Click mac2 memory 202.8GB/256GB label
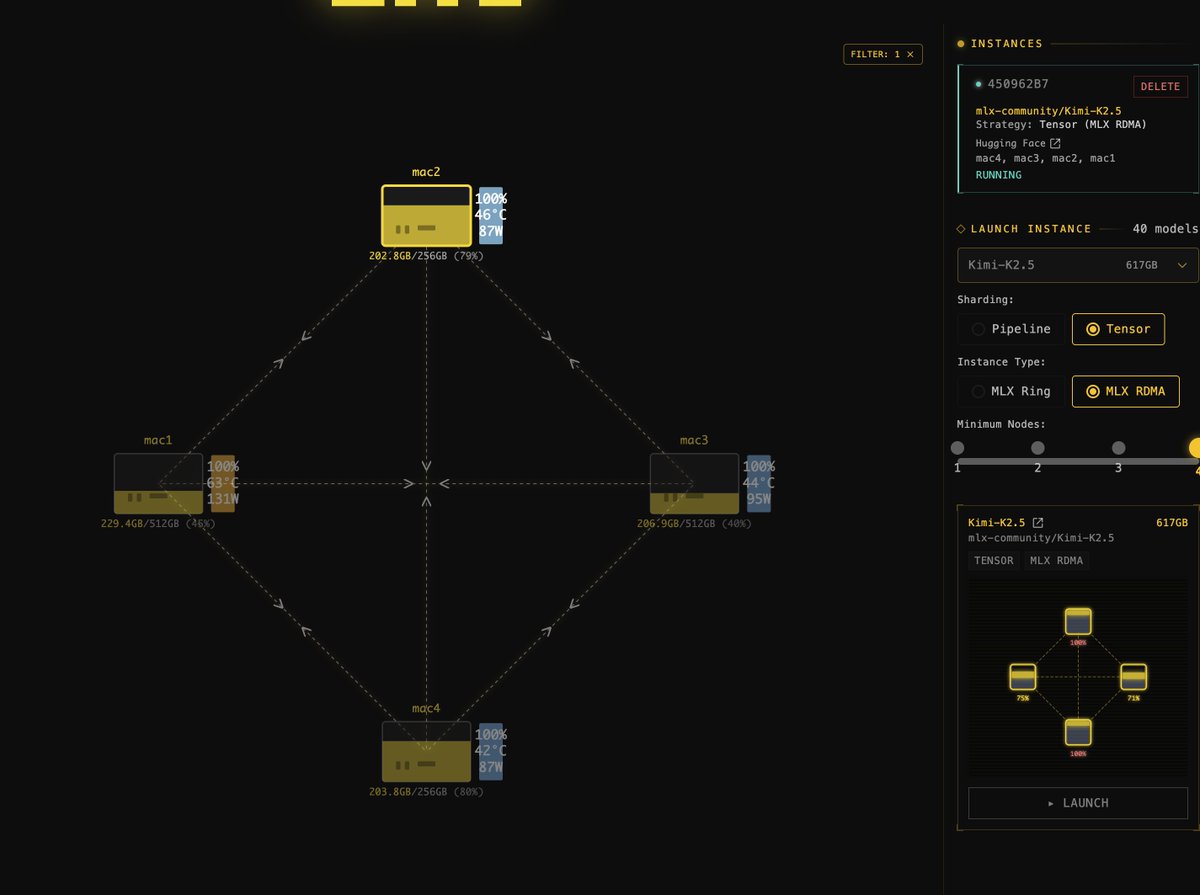Image resolution: width=1200 pixels, height=895 pixels. click(426, 256)
